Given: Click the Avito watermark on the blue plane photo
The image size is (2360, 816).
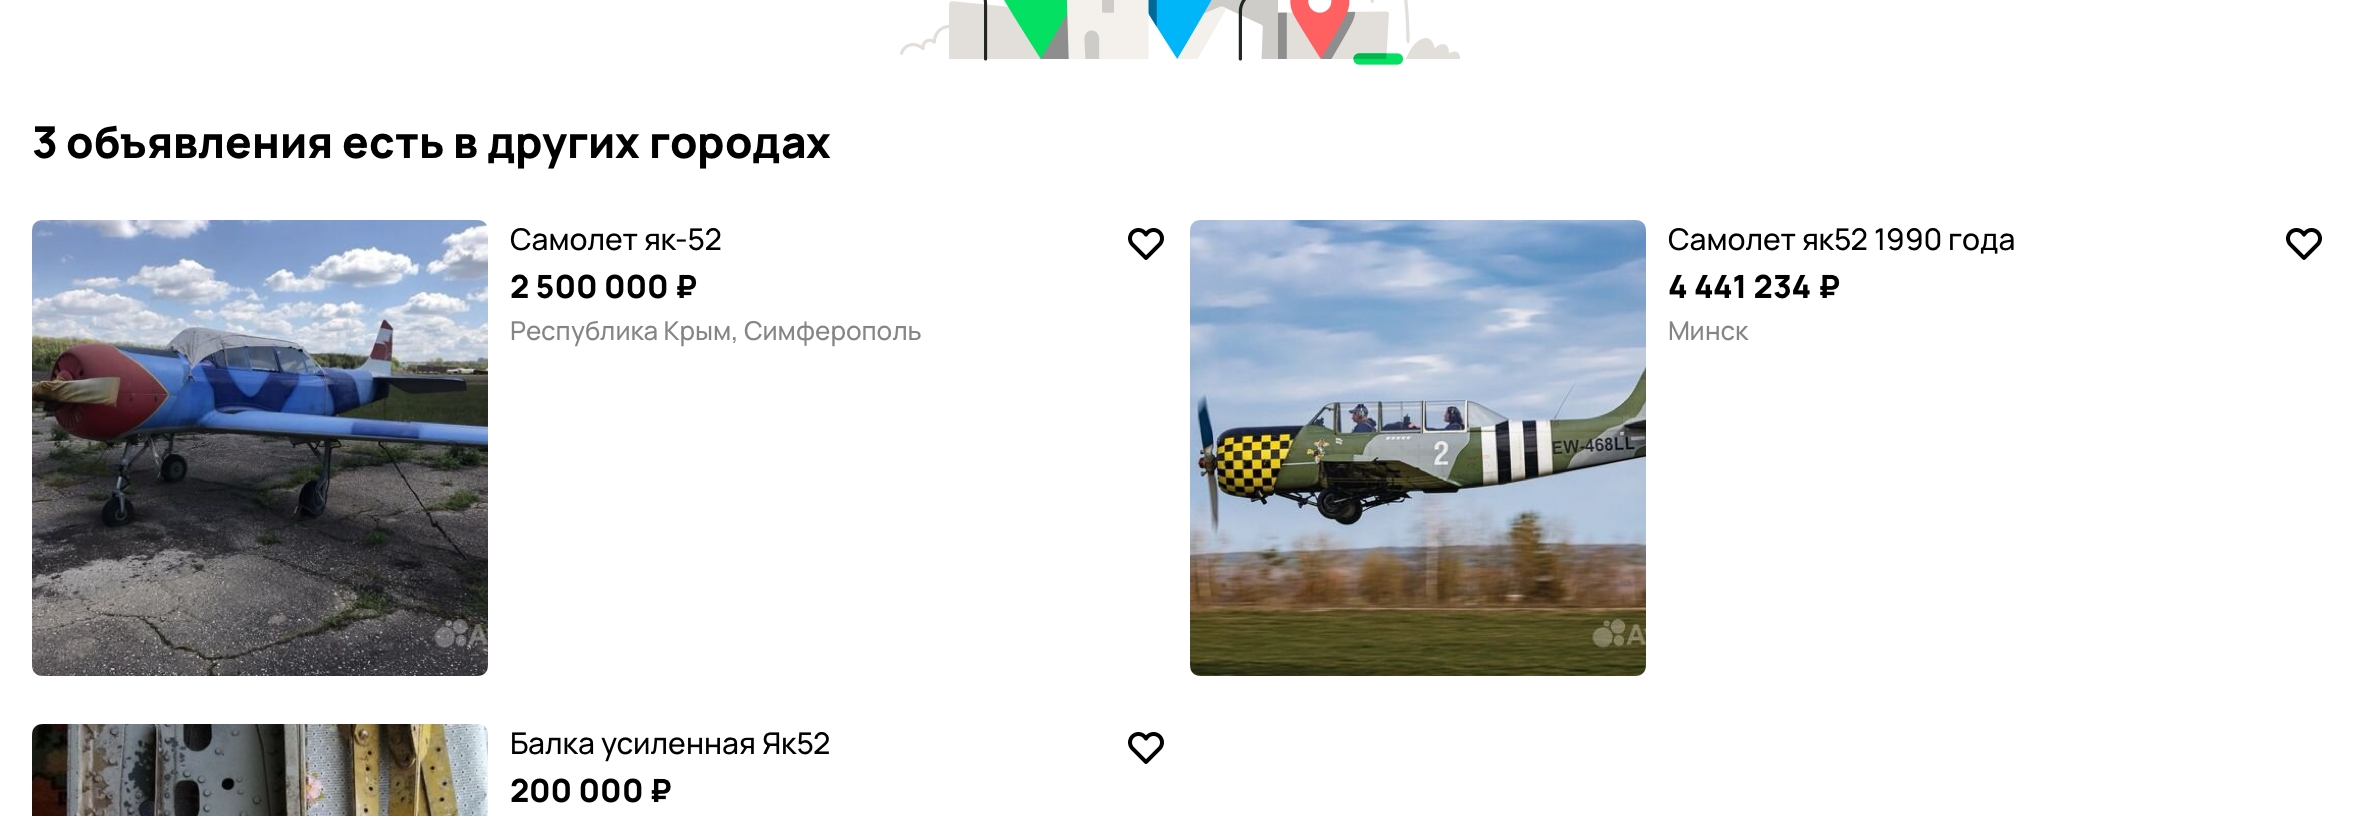Looking at the screenshot, I should tap(461, 634).
